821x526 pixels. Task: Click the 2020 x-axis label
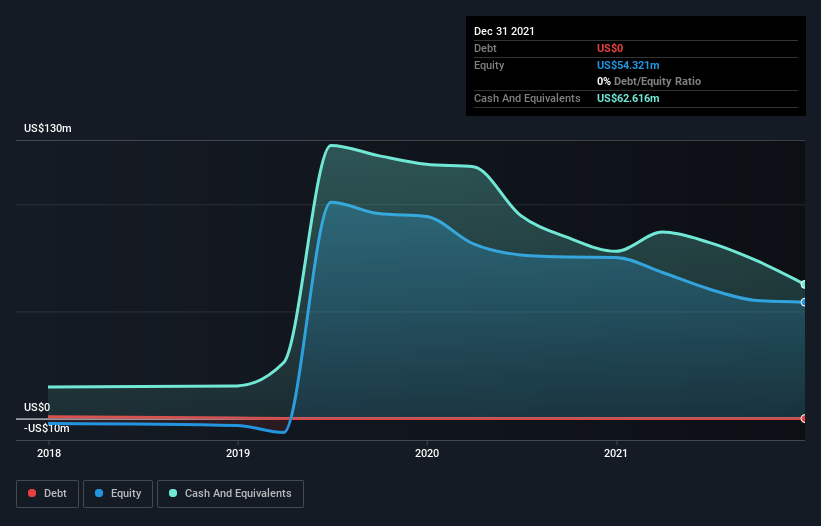point(427,453)
